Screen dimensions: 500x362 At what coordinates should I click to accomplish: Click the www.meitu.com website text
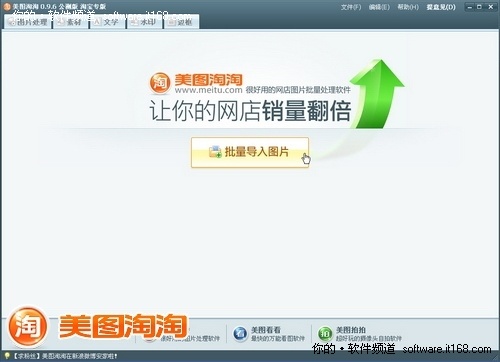pos(209,90)
